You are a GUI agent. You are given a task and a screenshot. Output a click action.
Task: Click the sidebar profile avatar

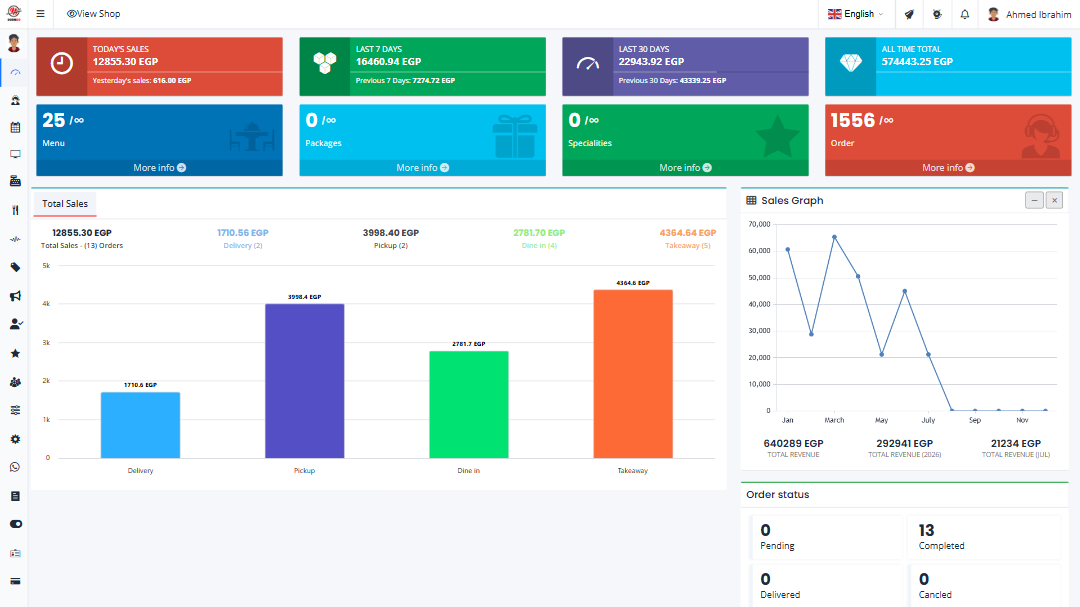pyautogui.click(x=14, y=43)
